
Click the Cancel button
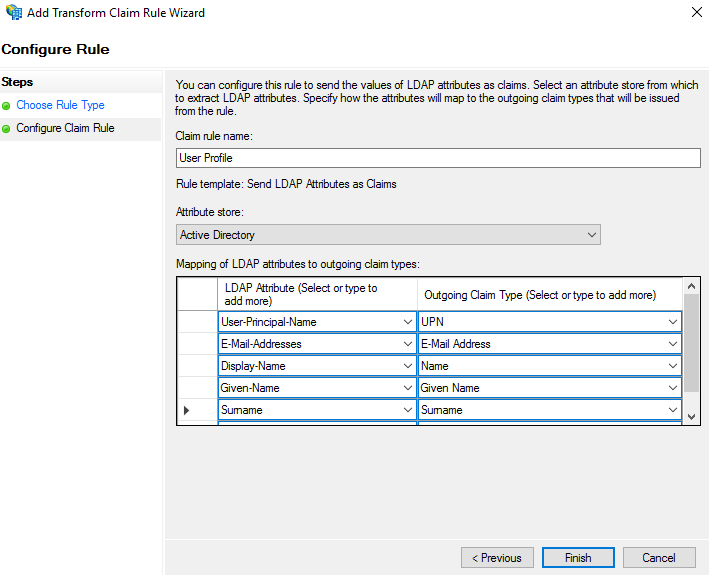pos(659,558)
